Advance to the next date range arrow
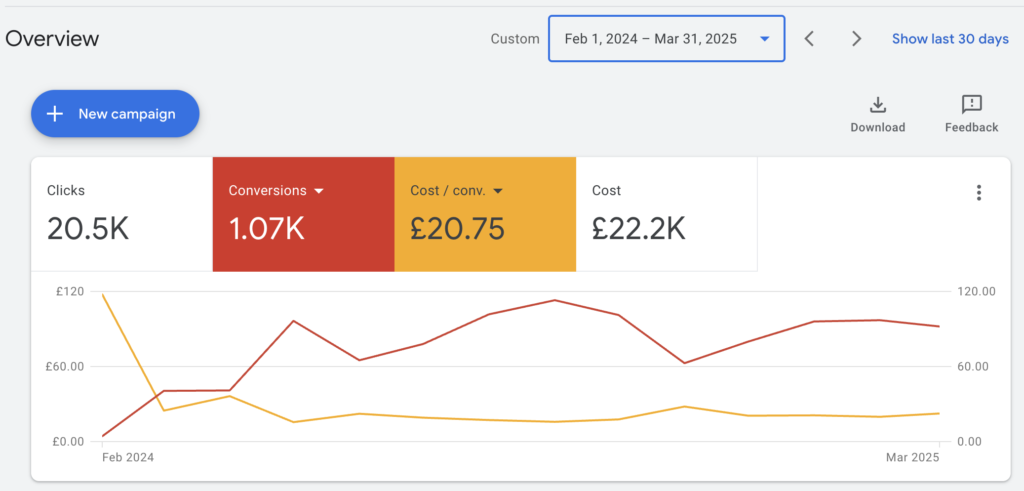This screenshot has width=1024, height=491. point(856,39)
